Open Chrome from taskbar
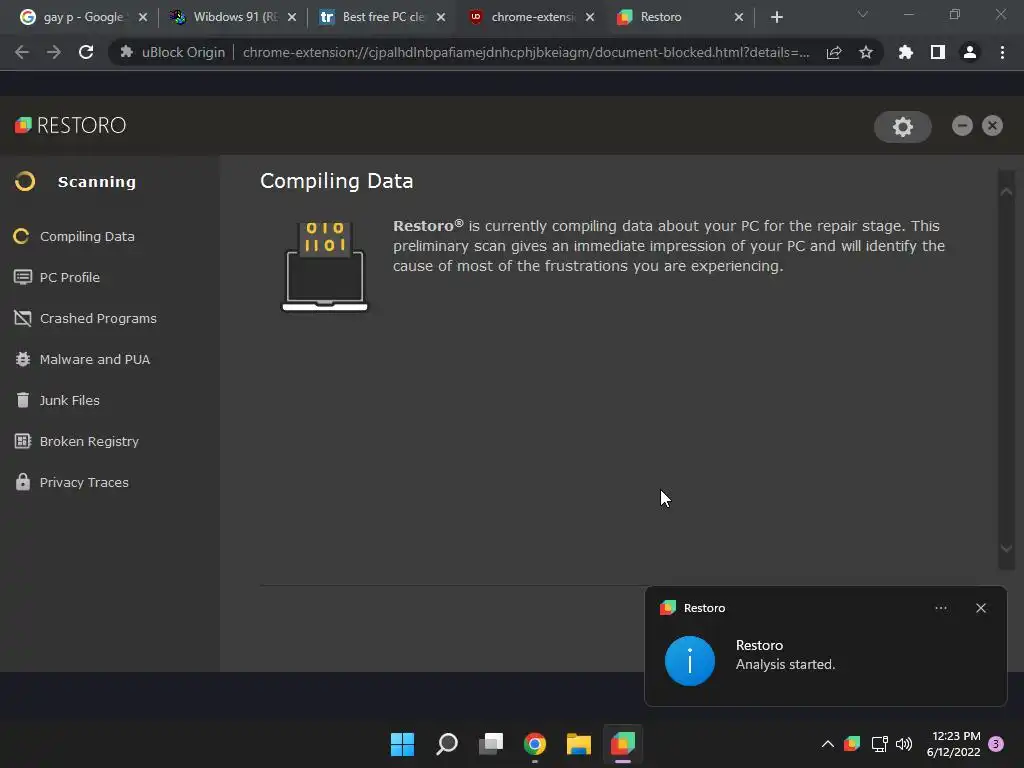This screenshot has width=1024, height=768. pyautogui.click(x=535, y=744)
